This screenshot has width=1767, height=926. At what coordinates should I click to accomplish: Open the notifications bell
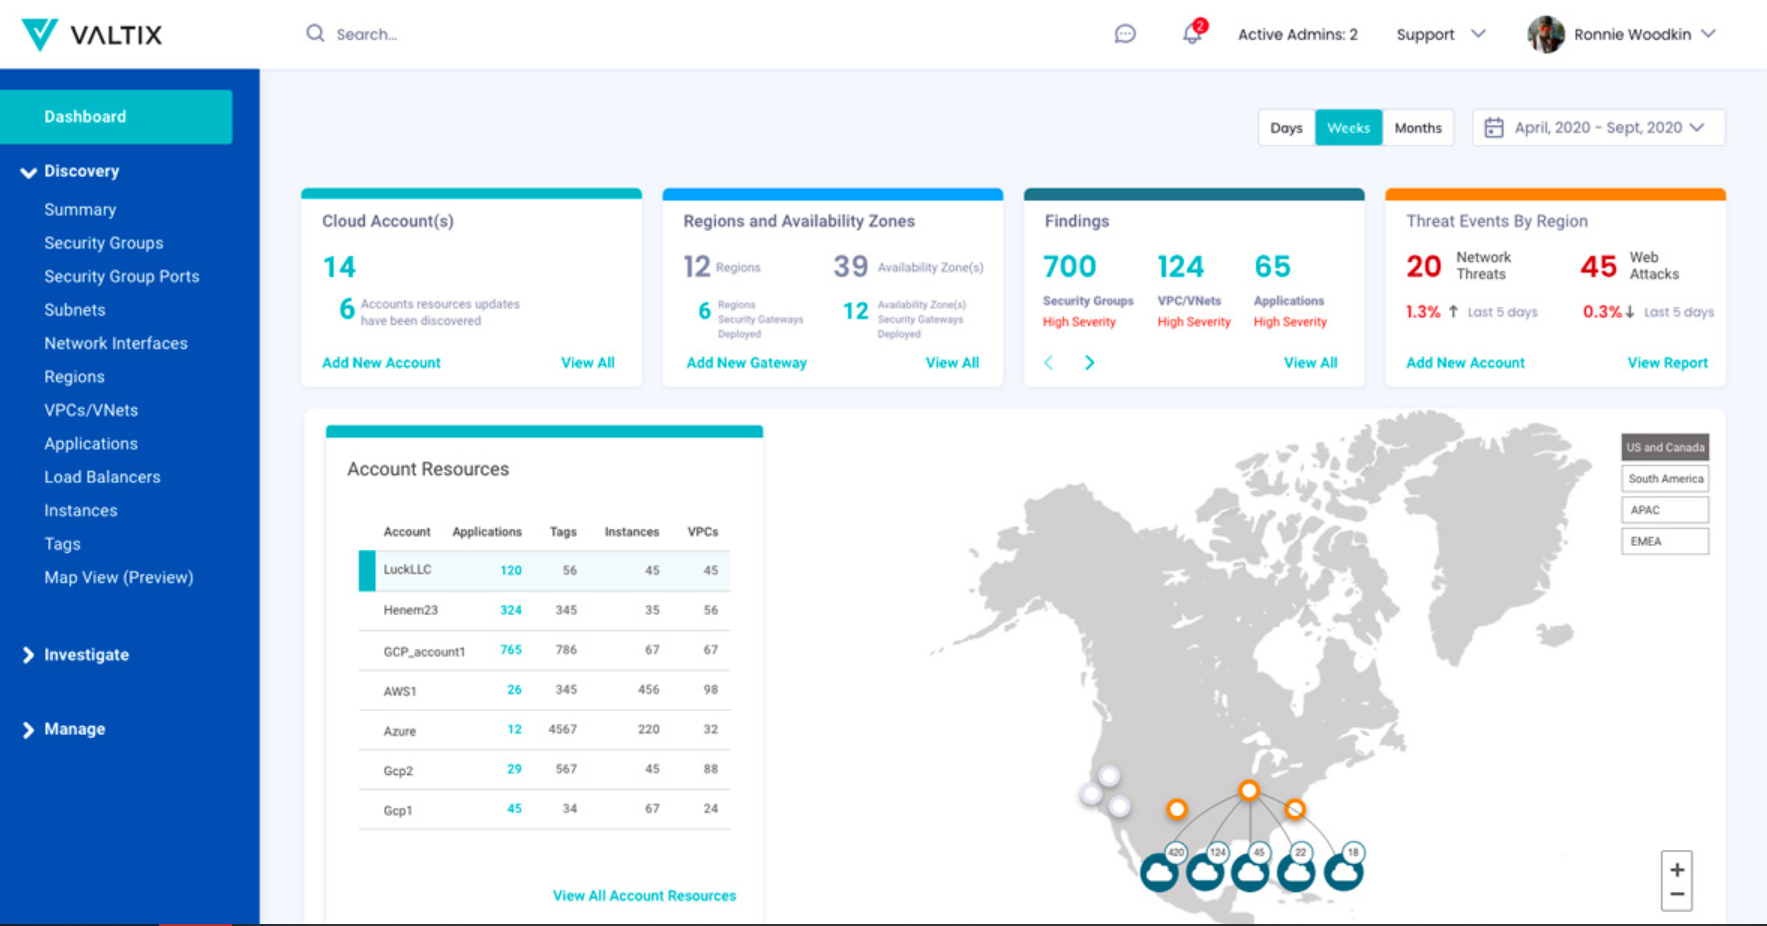coord(1193,33)
